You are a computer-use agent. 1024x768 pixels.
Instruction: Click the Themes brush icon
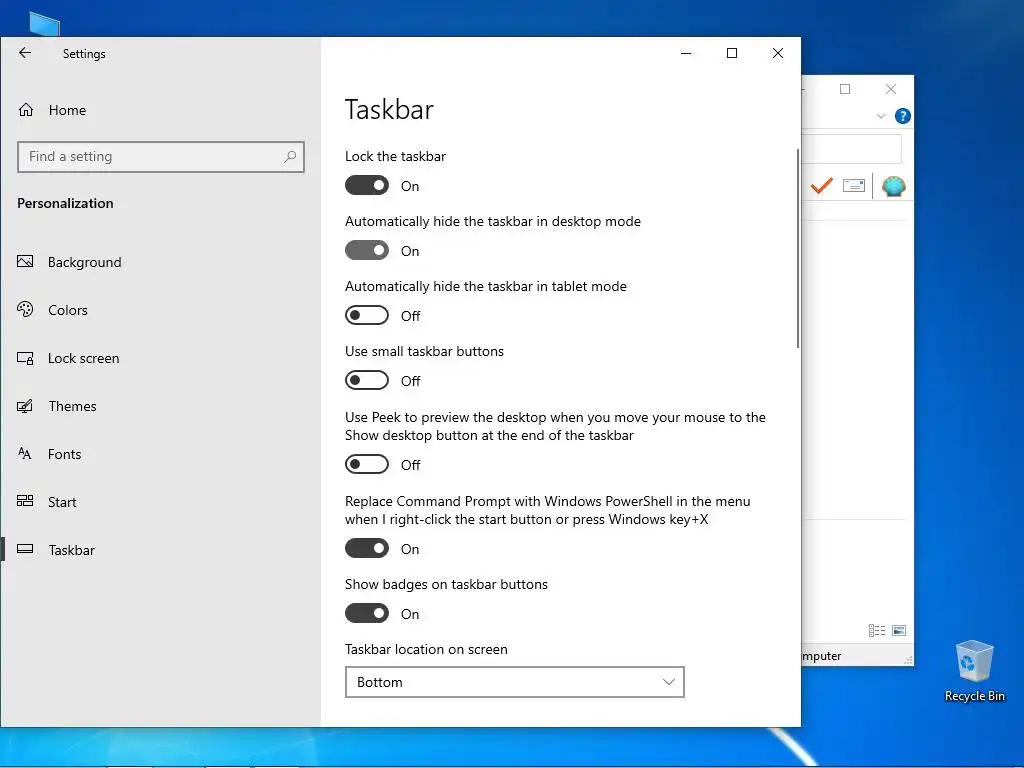click(x=25, y=406)
